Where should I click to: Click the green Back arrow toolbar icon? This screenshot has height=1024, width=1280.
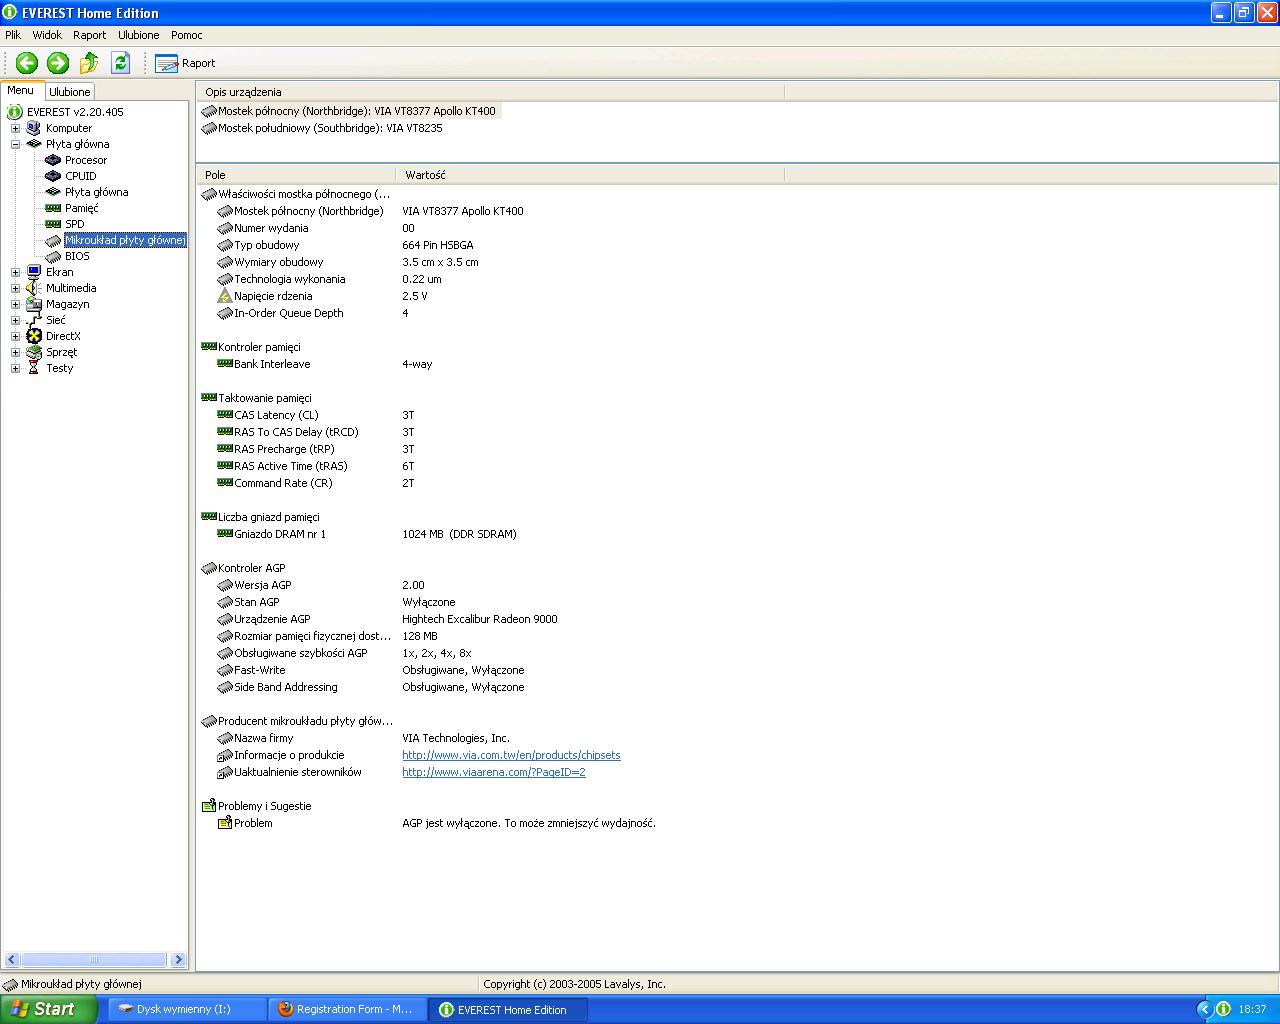click(x=27, y=63)
